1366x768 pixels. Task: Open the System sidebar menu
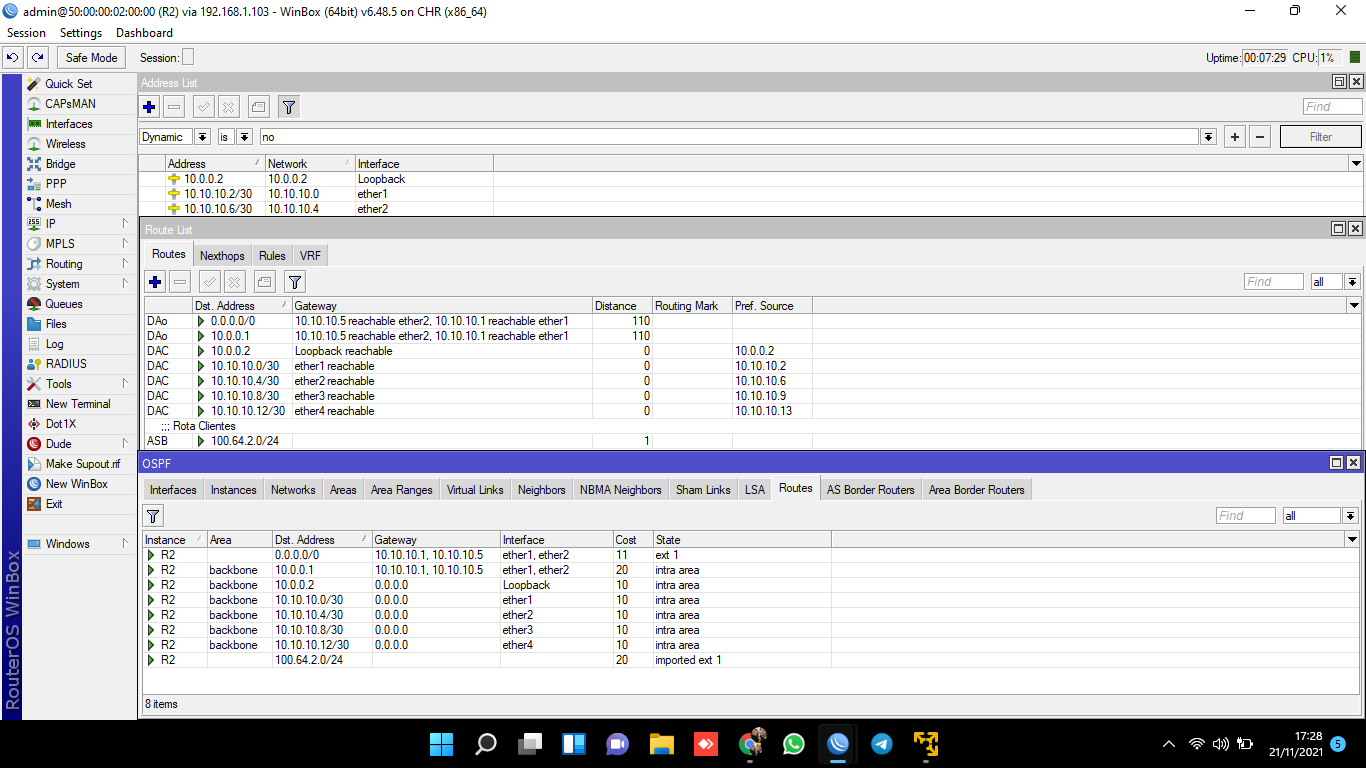tap(63, 284)
